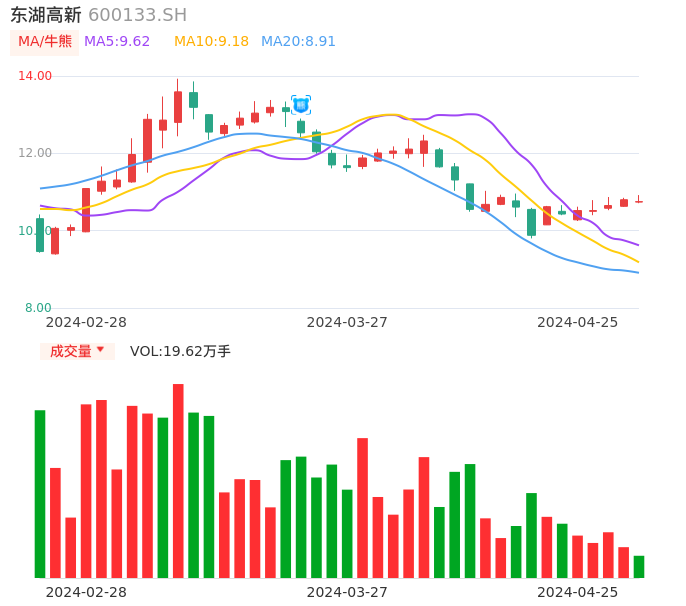Click the first green volume bar on left
Image resolution: width=686 pixels, height=606 pixels.
pyautogui.click(x=40, y=493)
